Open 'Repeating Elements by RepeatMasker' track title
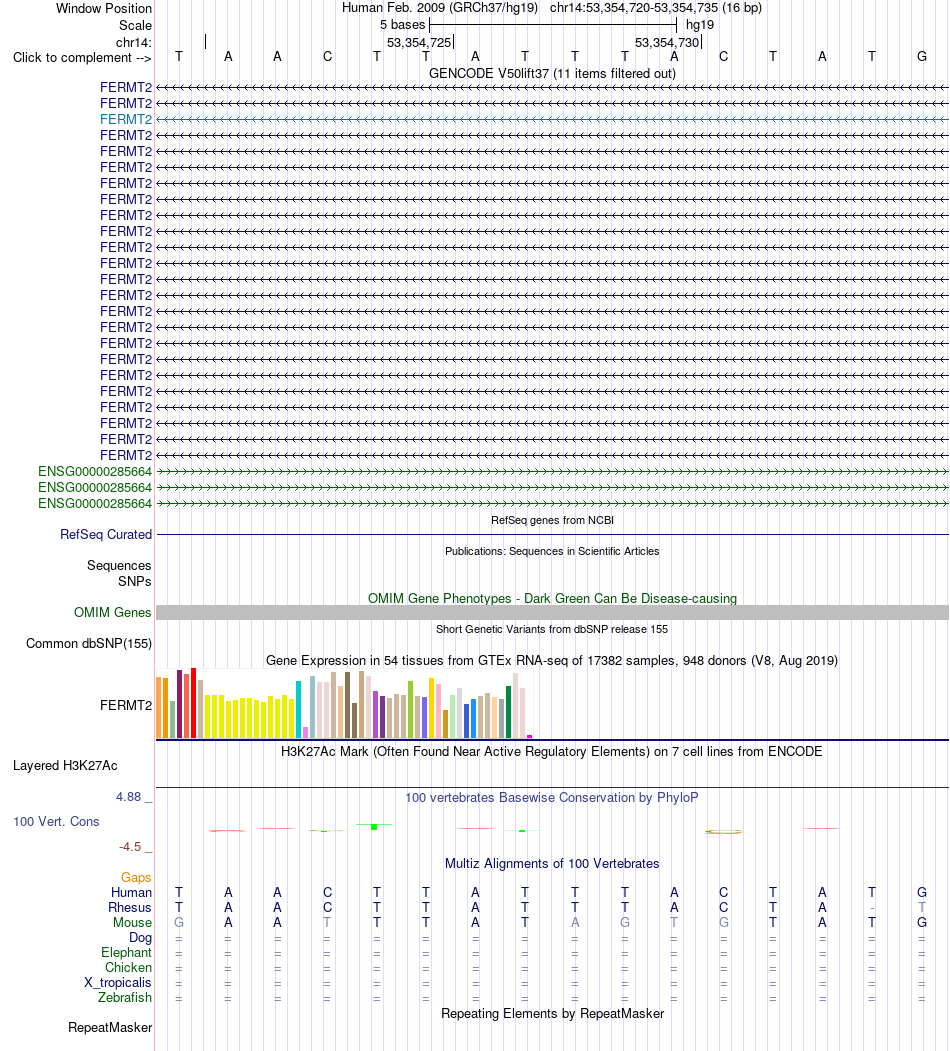This screenshot has height=1051, width=950. pos(552,1013)
